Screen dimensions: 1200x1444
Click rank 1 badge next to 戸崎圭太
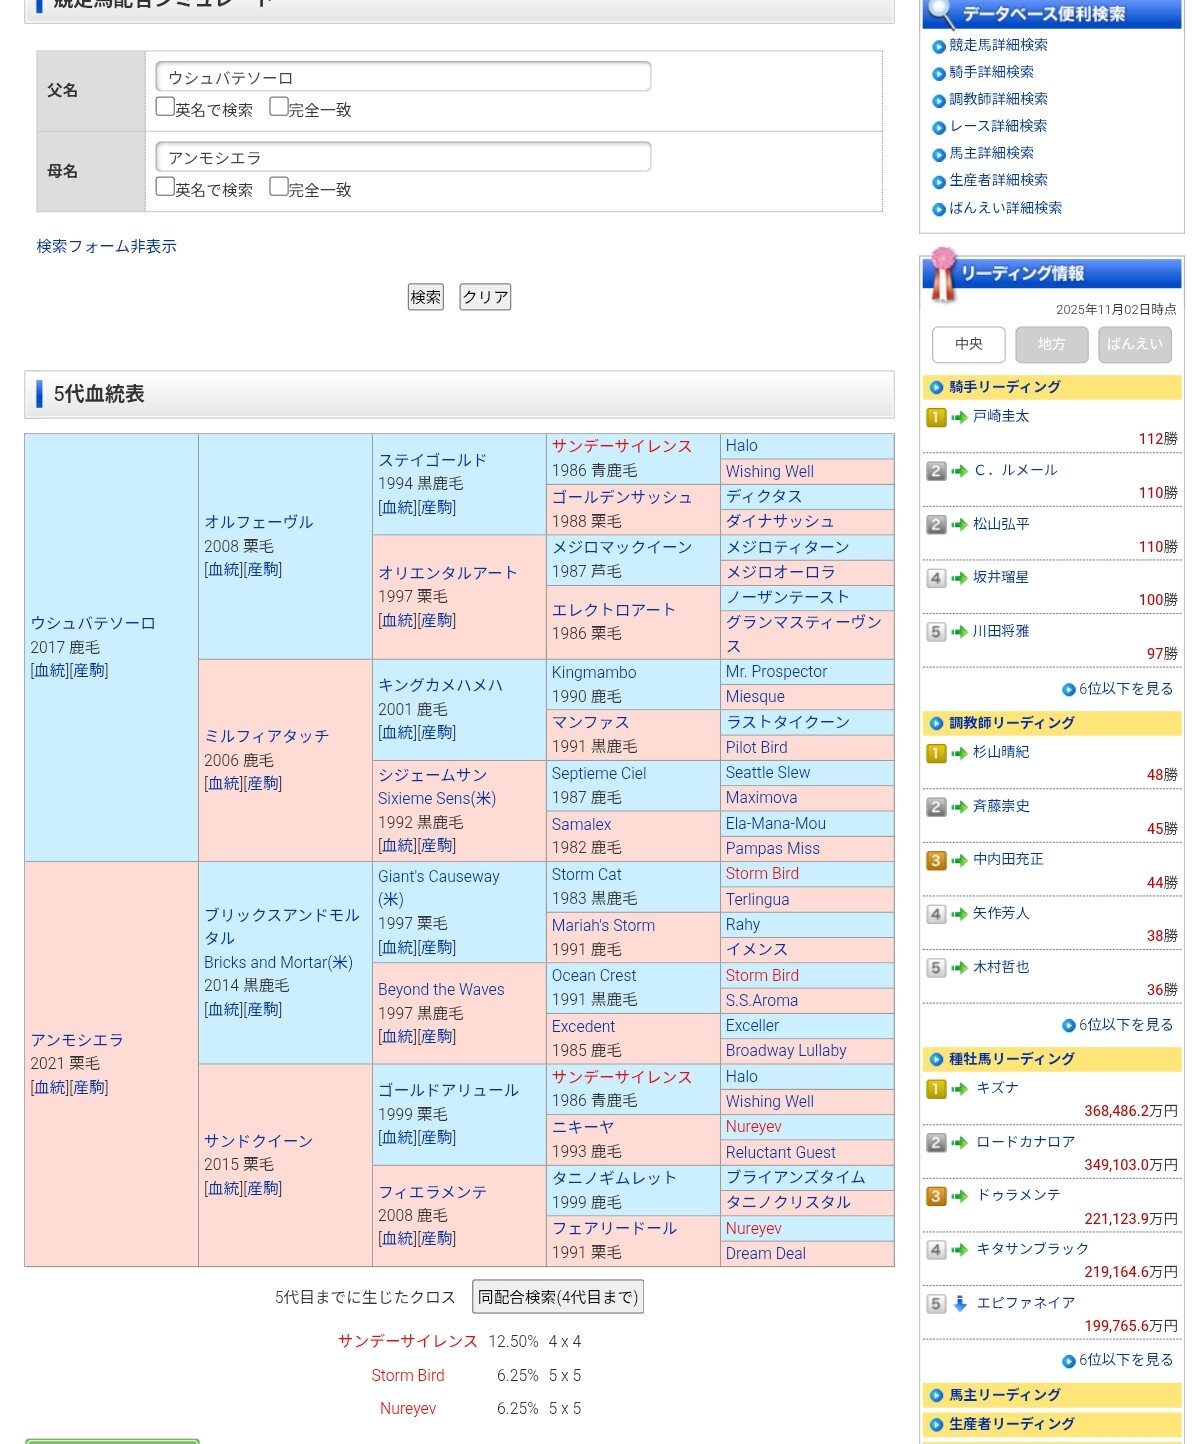tap(936, 417)
